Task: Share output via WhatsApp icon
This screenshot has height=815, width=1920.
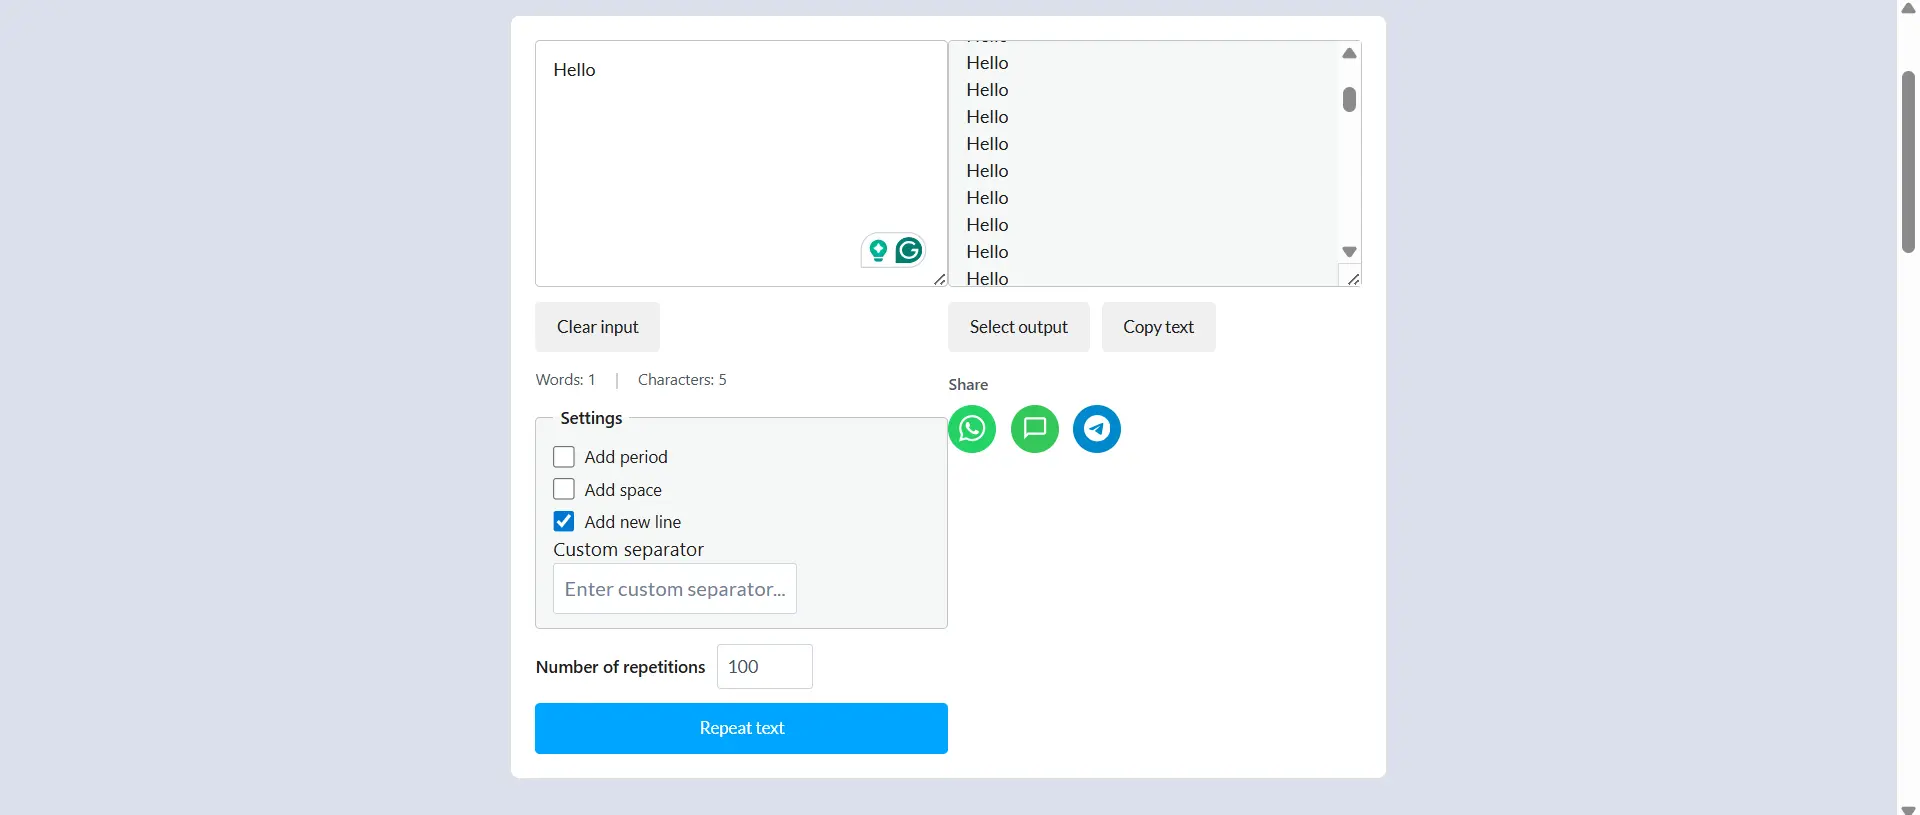Action: [972, 429]
